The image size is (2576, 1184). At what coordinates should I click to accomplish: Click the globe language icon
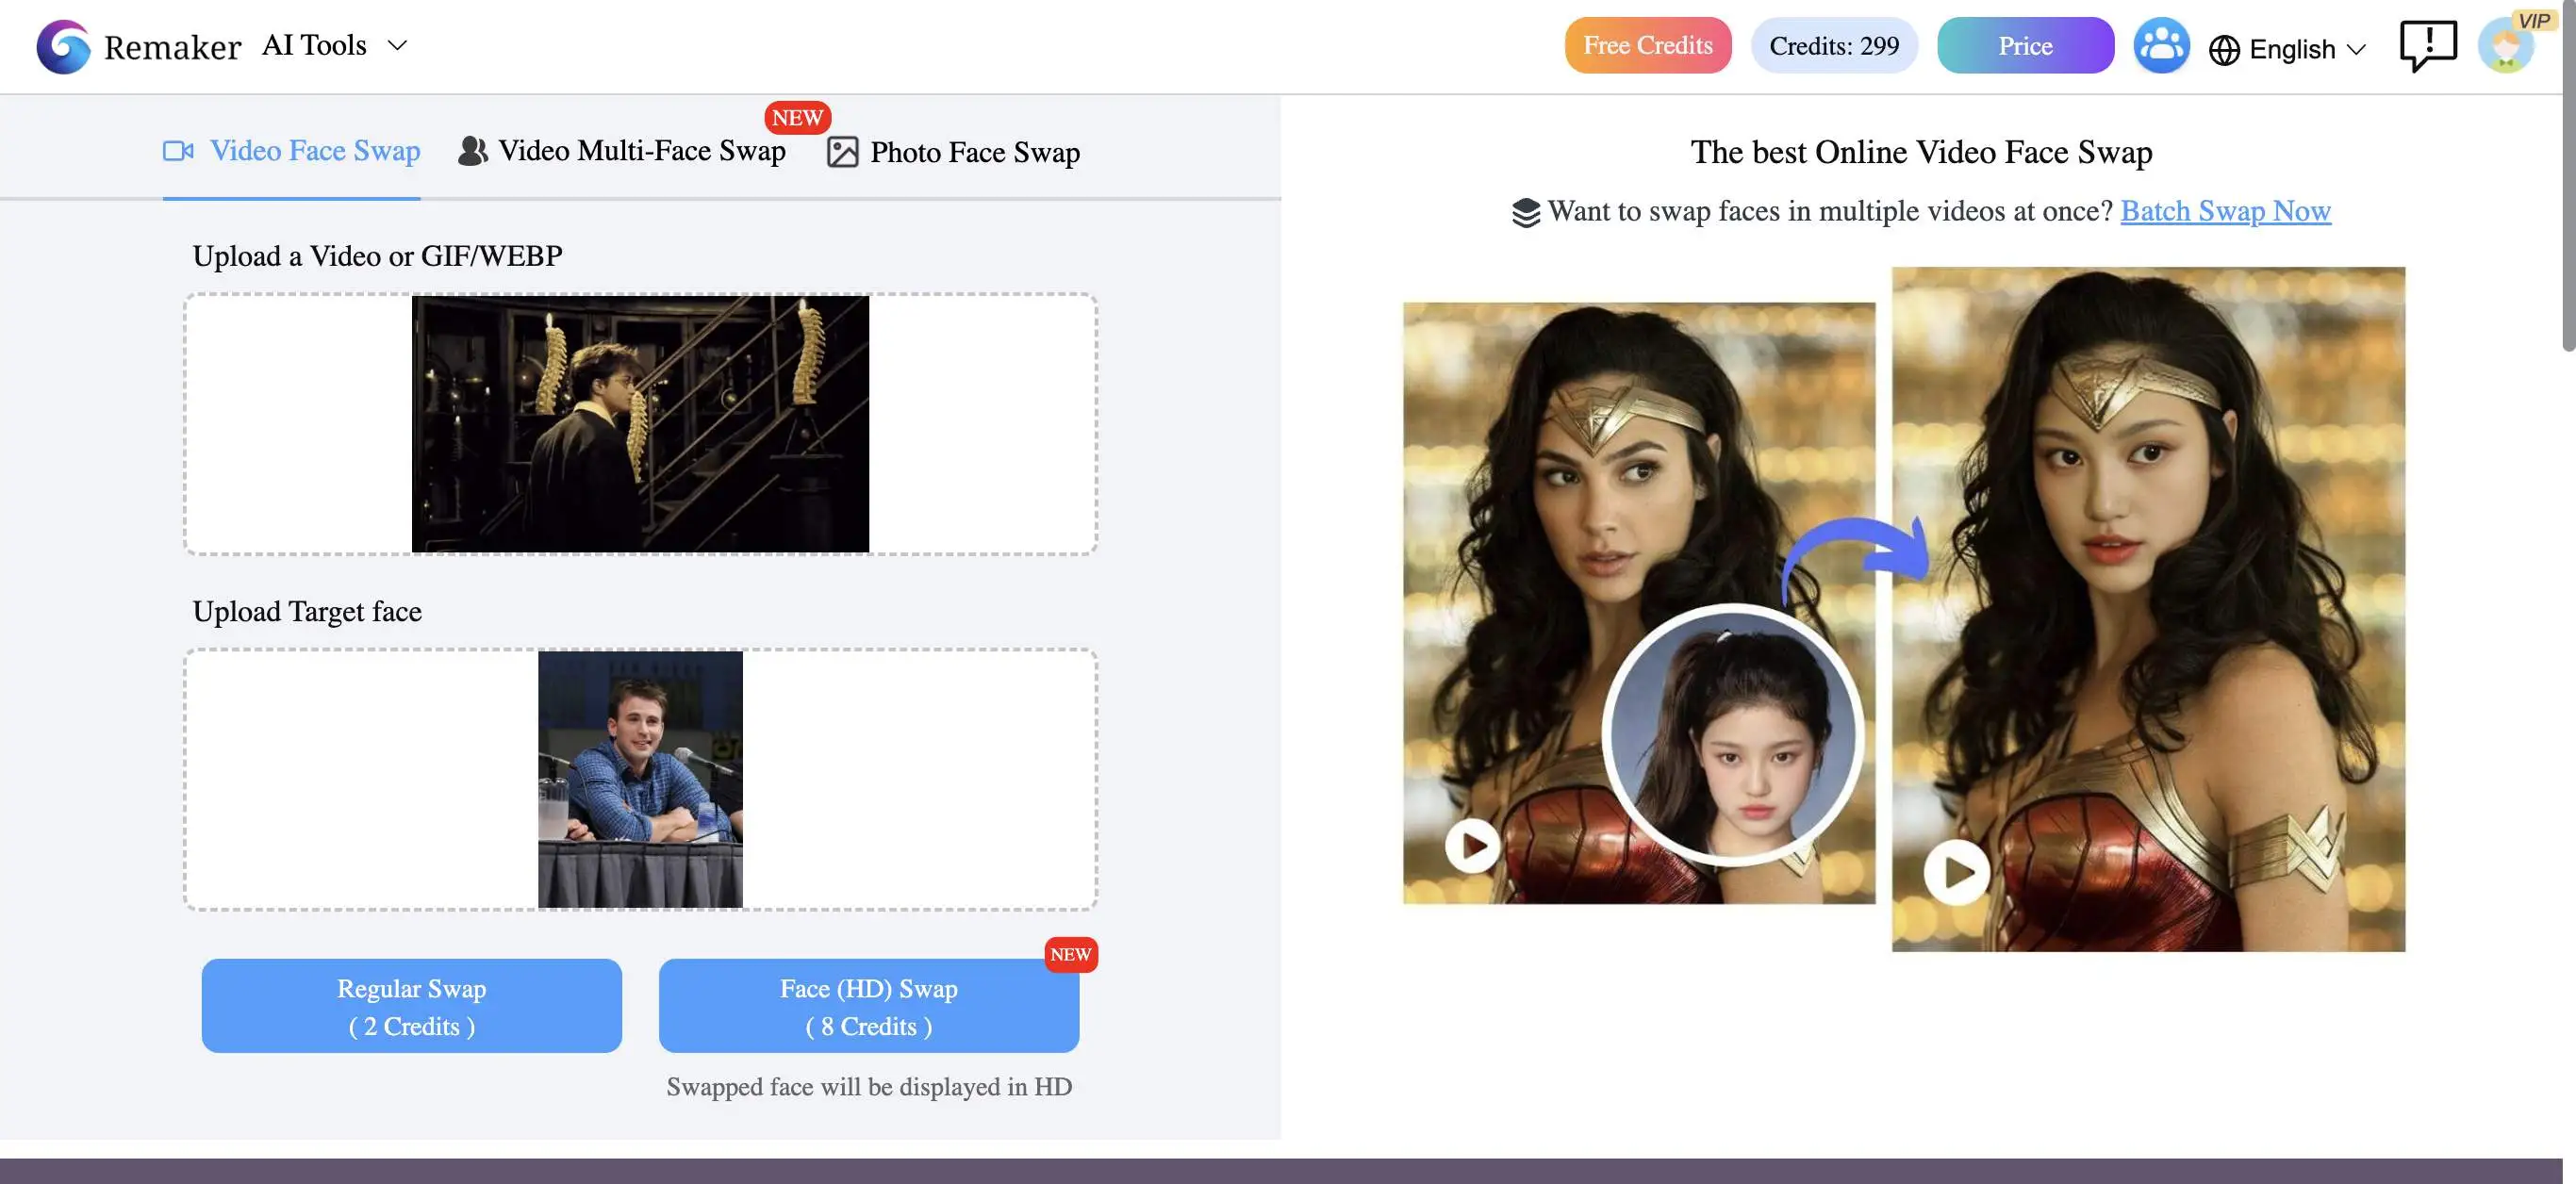(x=2223, y=49)
